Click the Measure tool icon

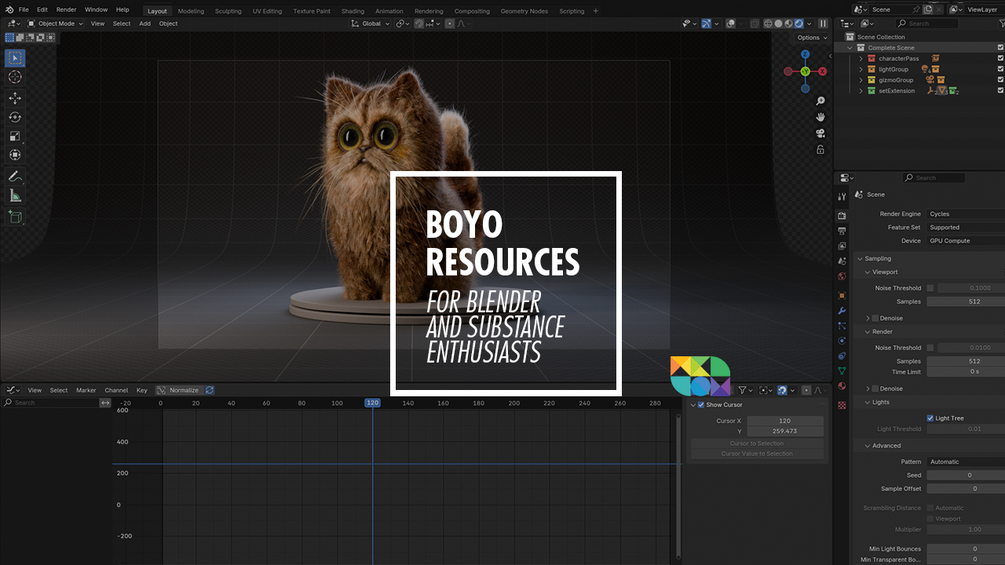coord(15,196)
